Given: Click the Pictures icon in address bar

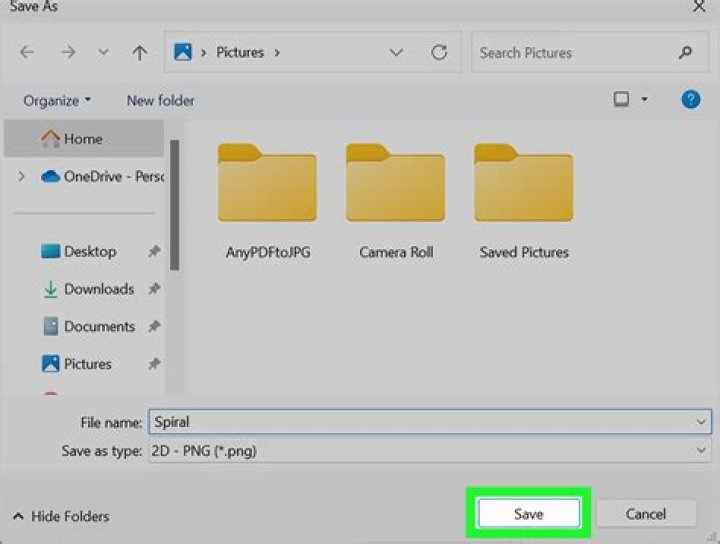Looking at the screenshot, I should click(x=183, y=52).
